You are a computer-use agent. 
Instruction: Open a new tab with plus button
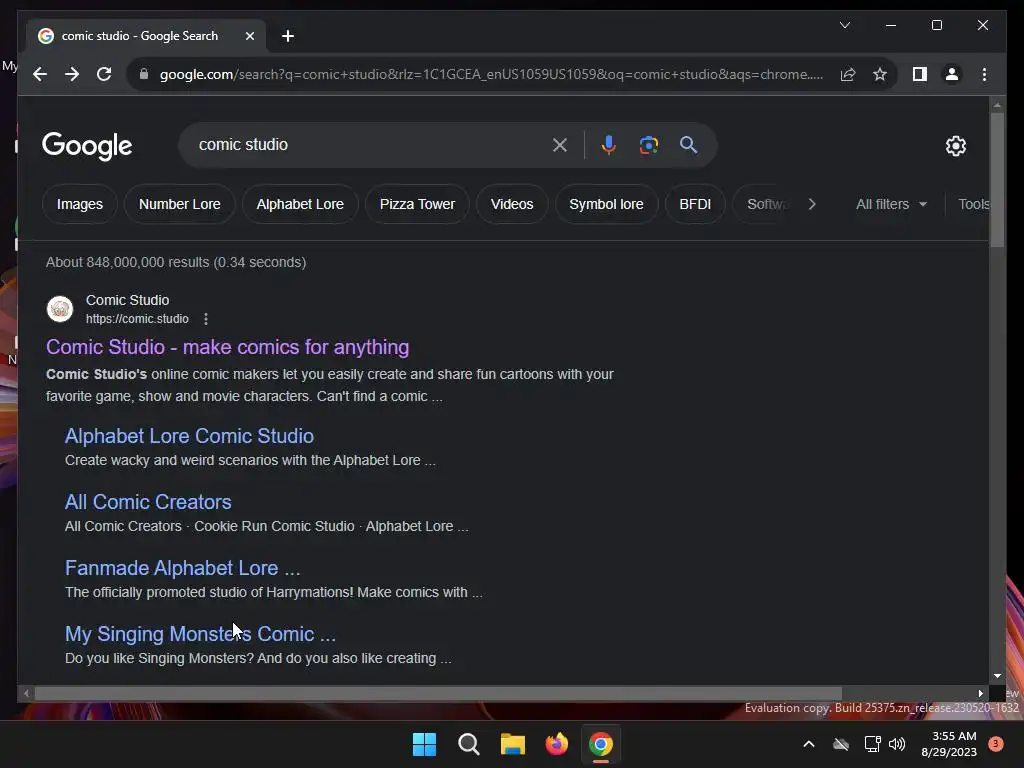[x=288, y=36]
